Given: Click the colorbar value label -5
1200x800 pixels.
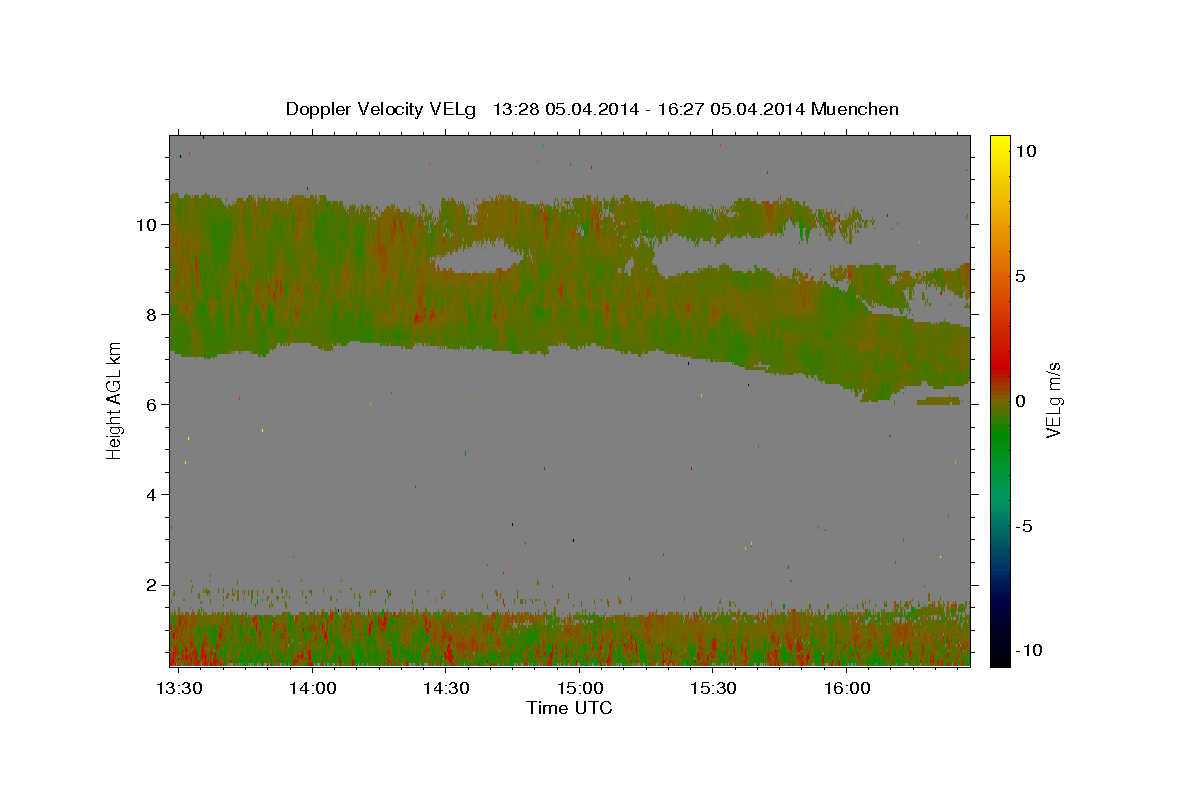Looking at the screenshot, I should coord(1023,526).
